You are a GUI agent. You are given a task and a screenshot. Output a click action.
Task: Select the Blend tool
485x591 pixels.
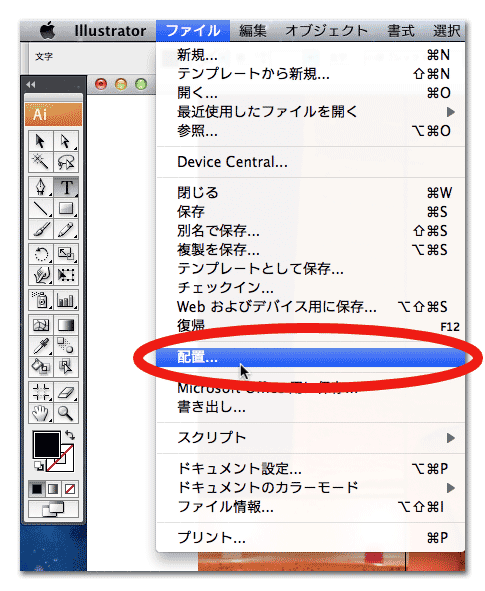pos(66,346)
